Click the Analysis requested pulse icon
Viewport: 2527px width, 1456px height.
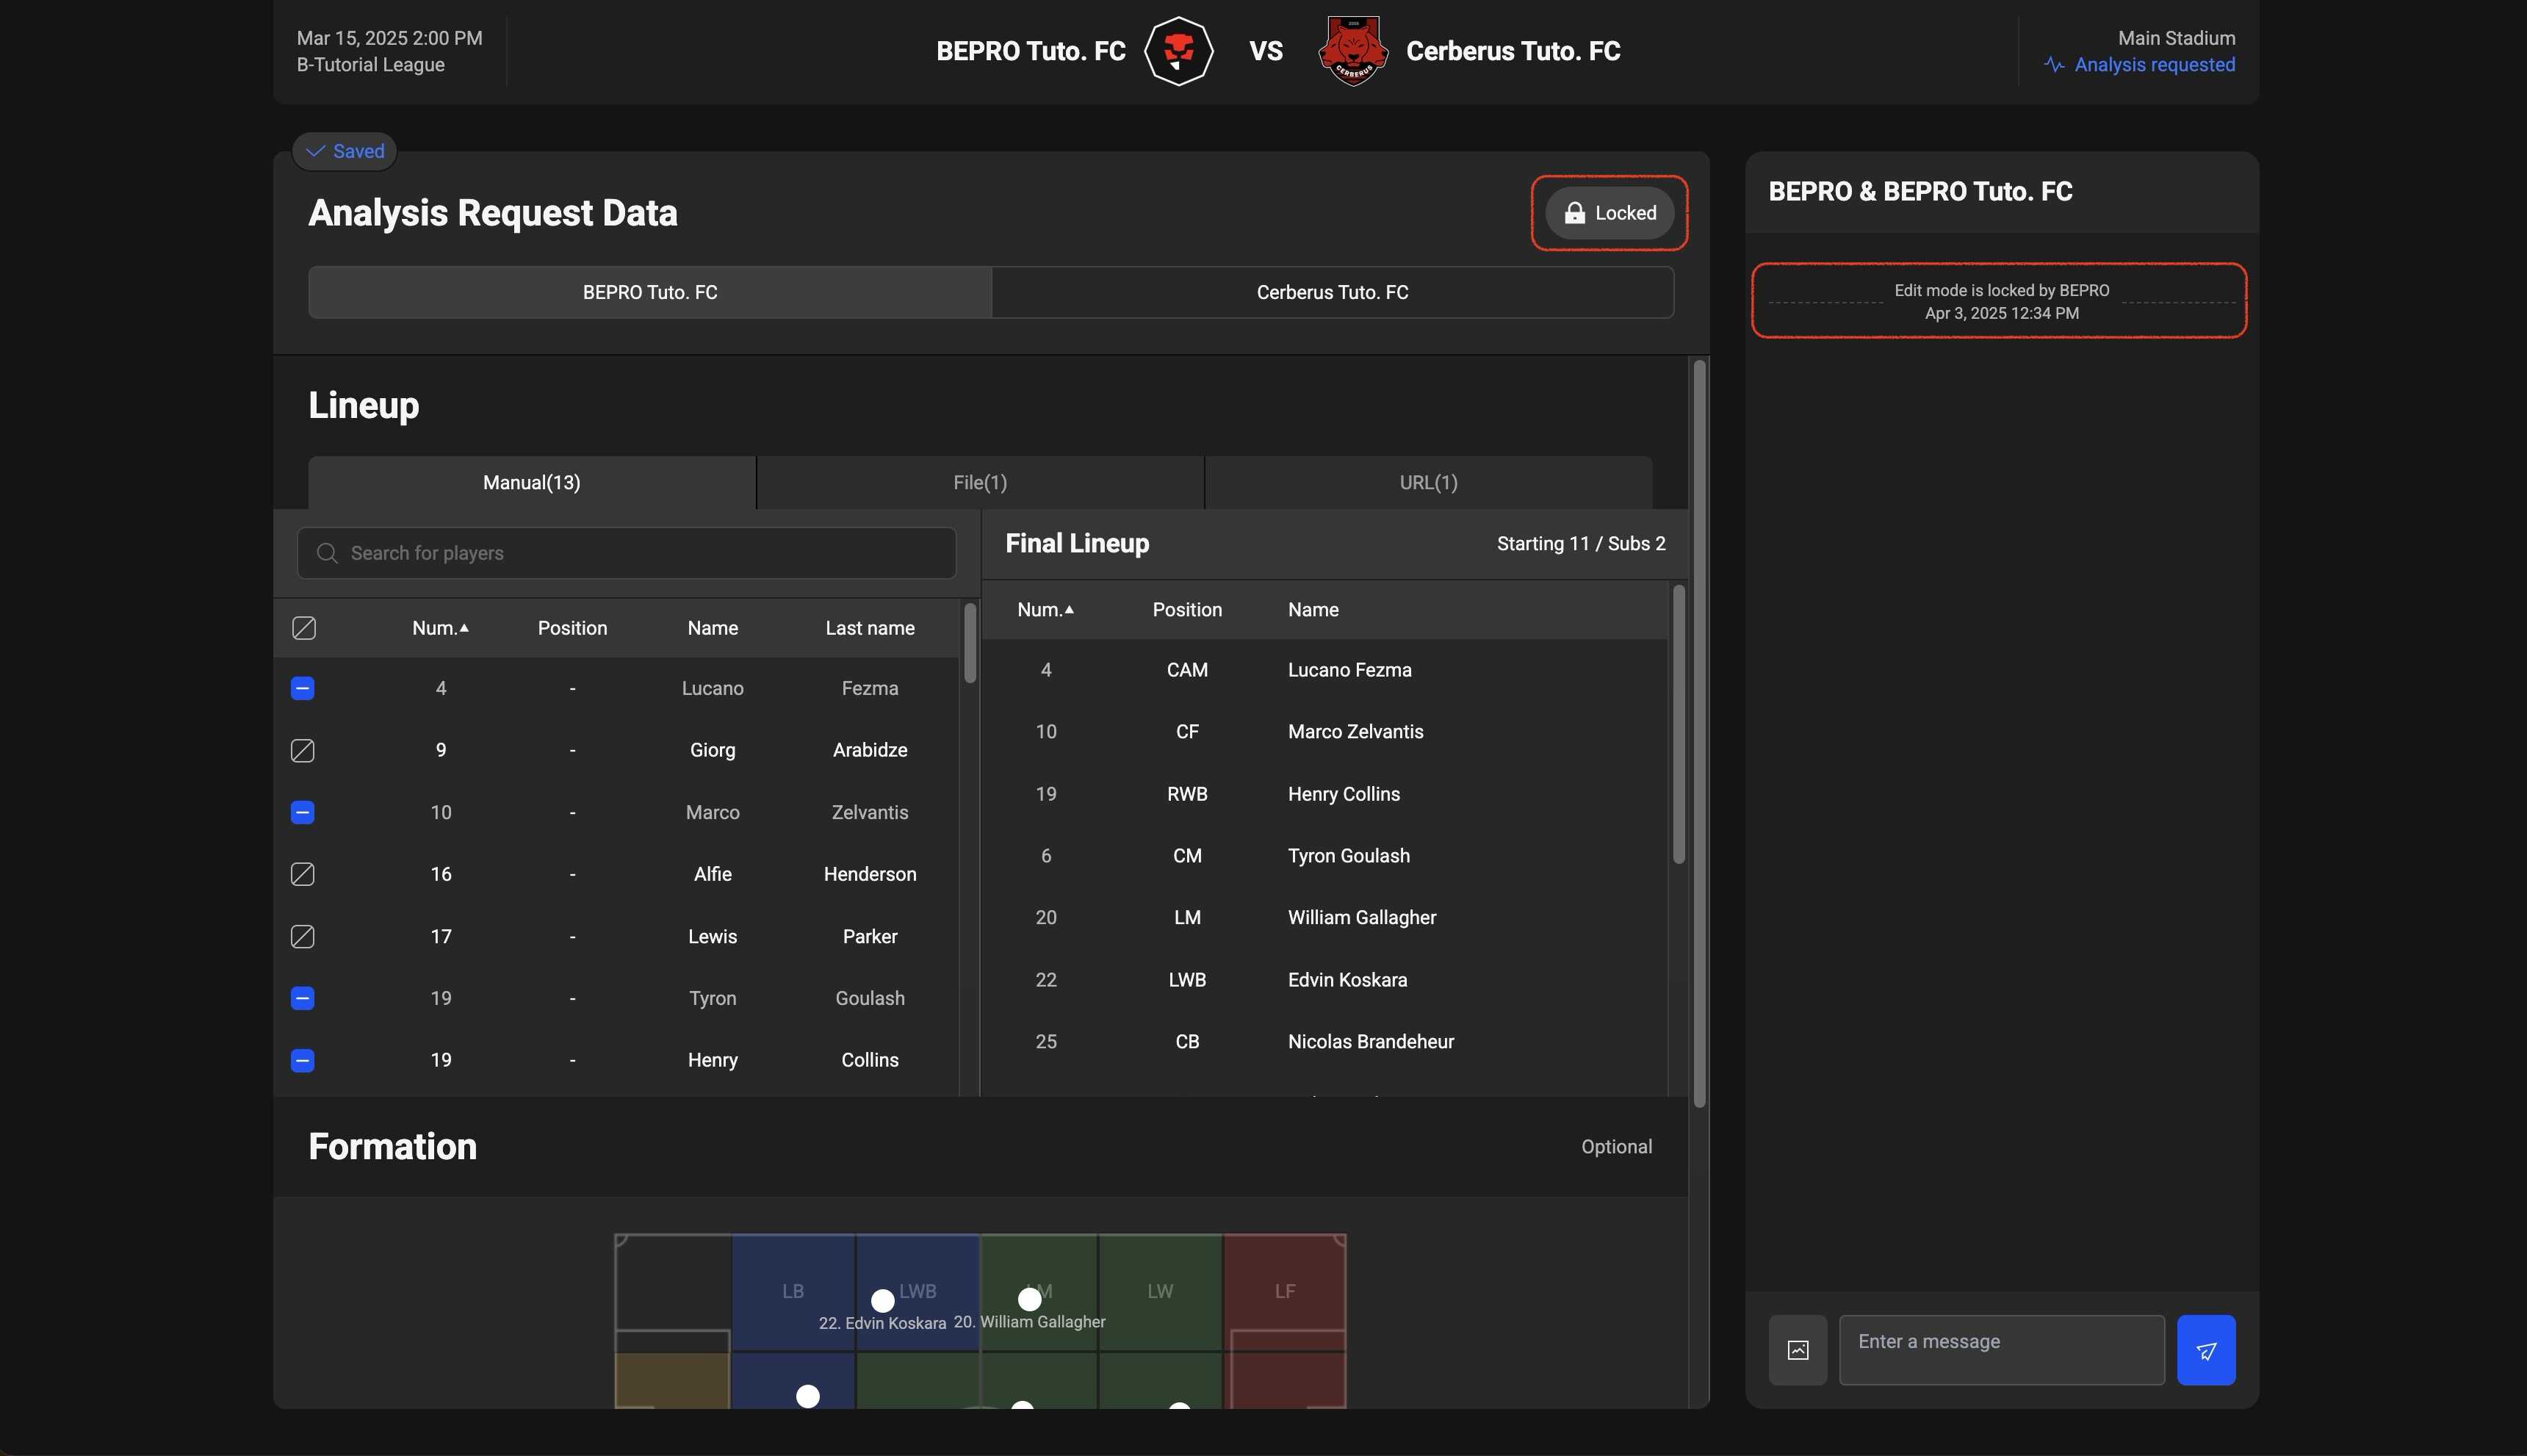point(2054,65)
